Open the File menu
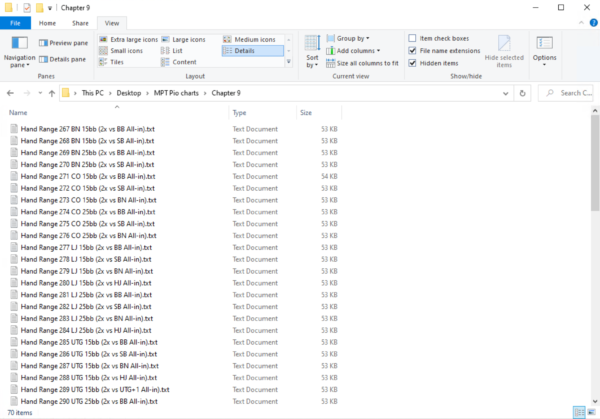 coord(17,21)
